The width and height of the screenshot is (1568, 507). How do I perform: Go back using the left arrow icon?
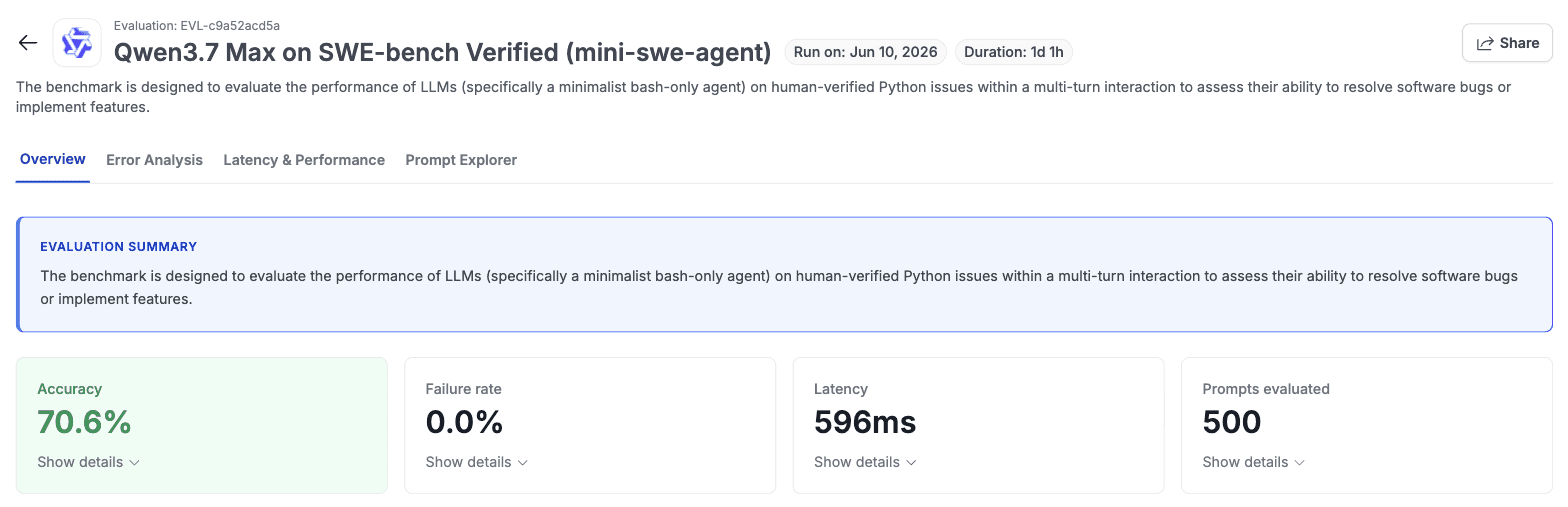[28, 43]
